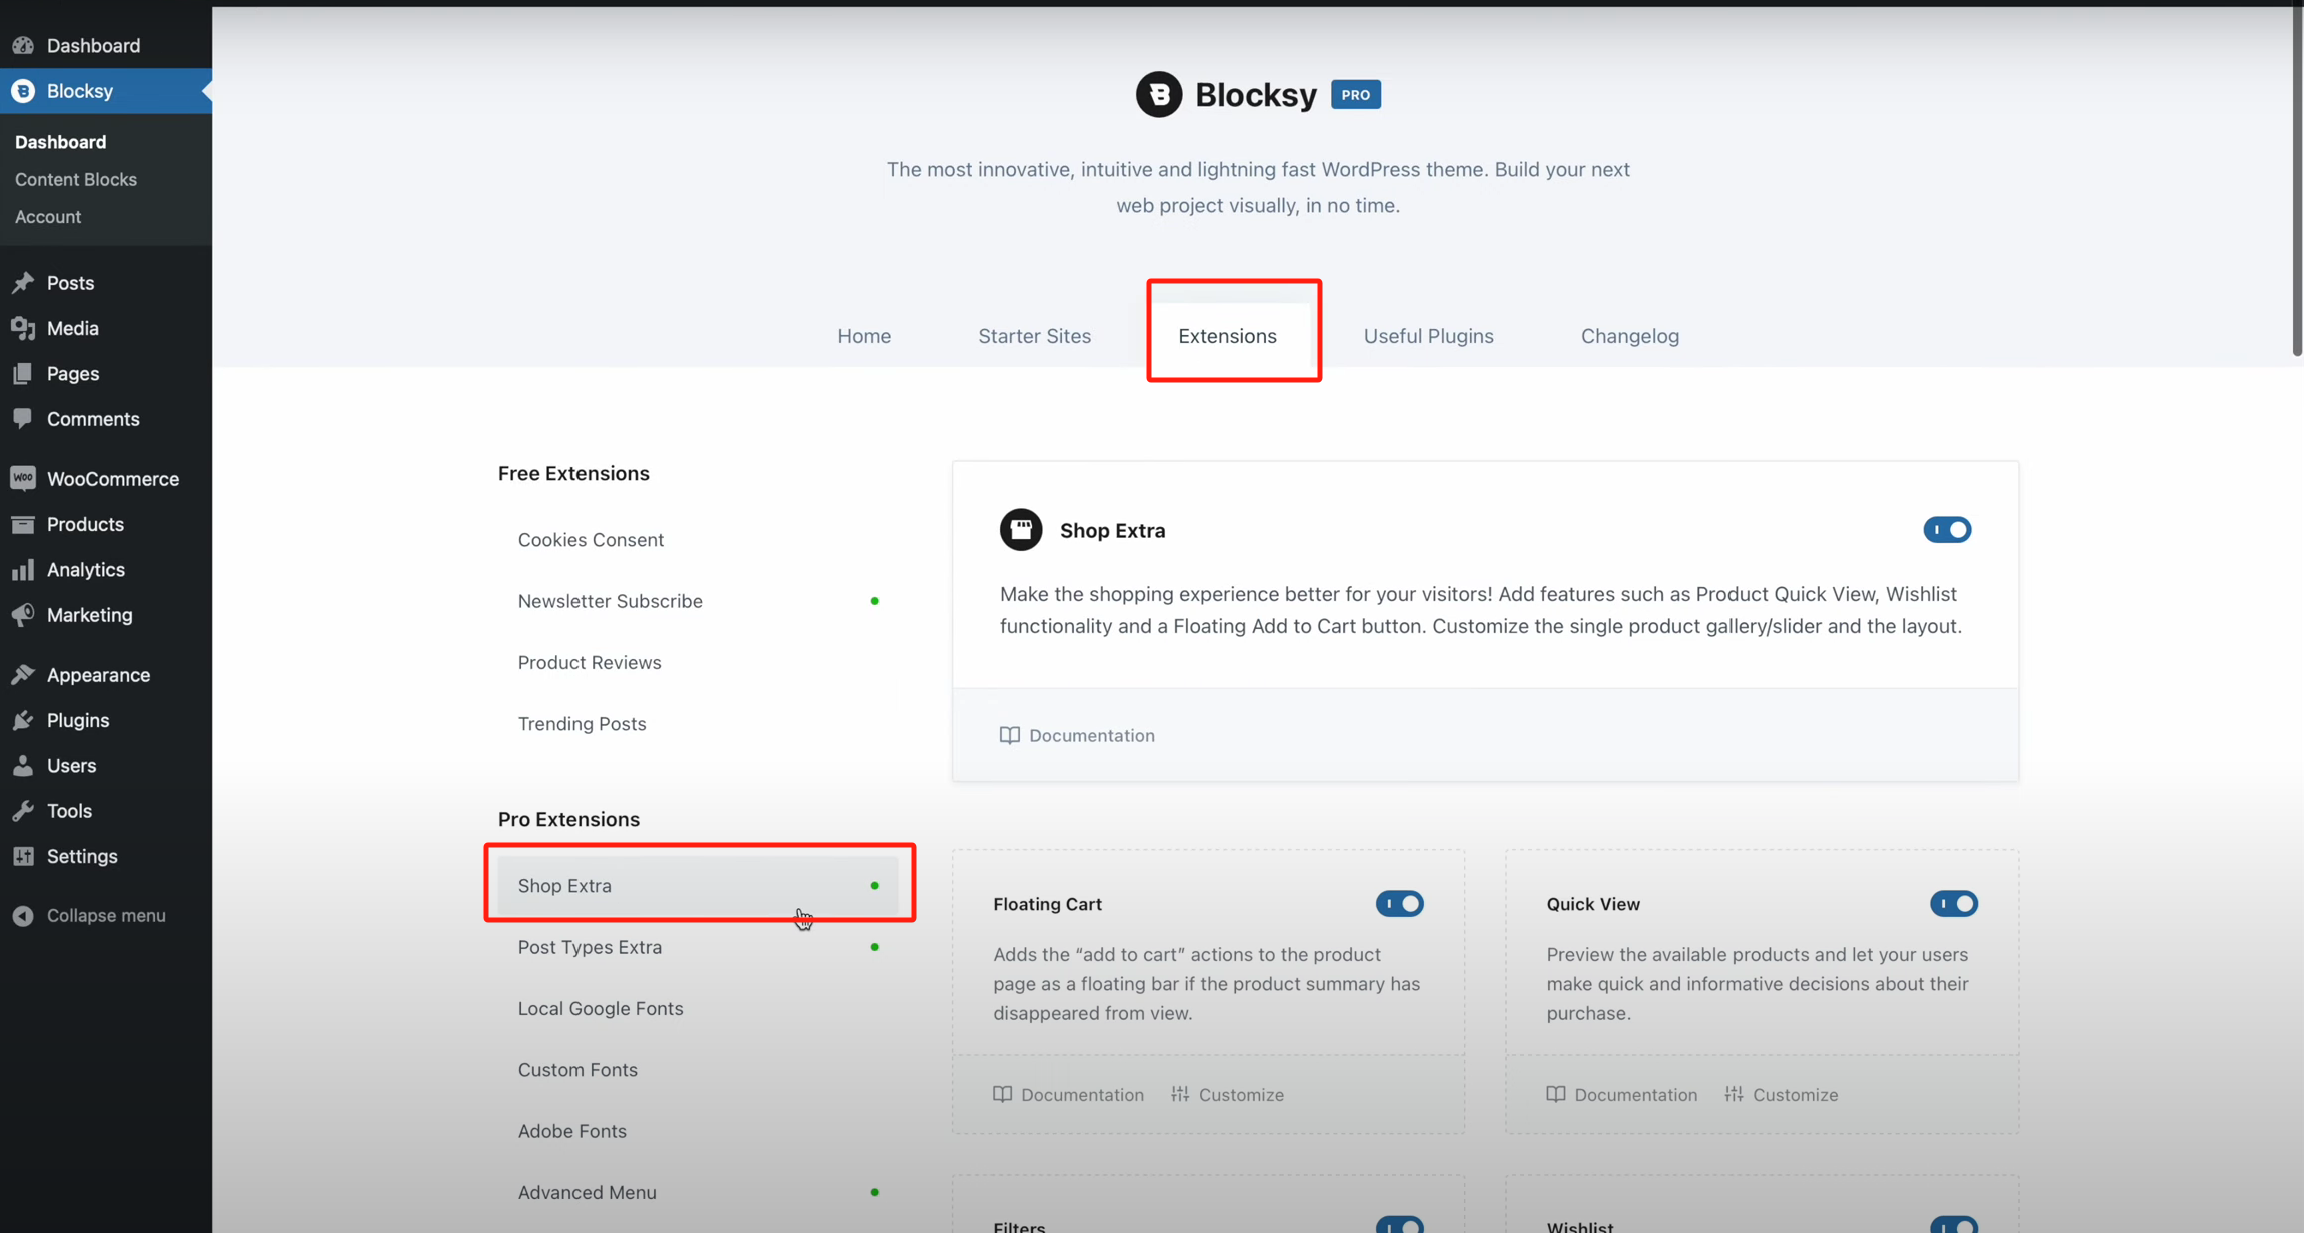Select the Appearance paintbrush icon
Viewport: 2304px width, 1233px height.
[x=23, y=674]
